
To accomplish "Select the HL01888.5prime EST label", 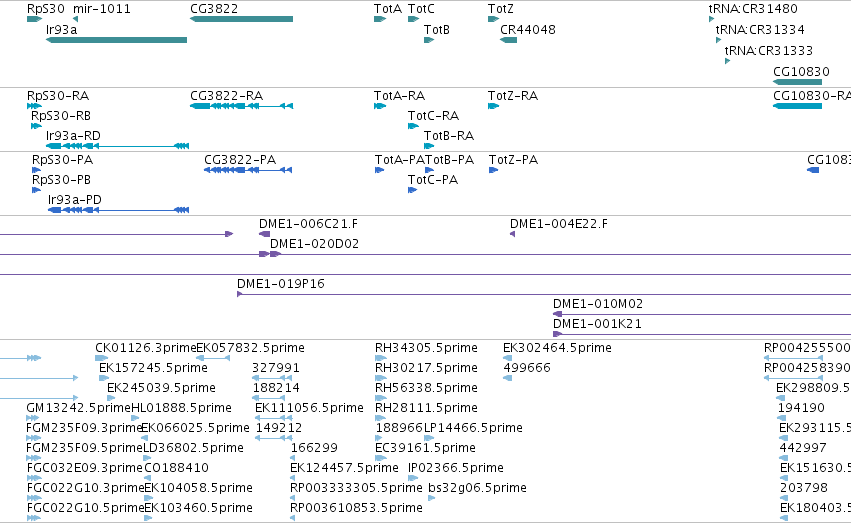I will pos(181,409).
